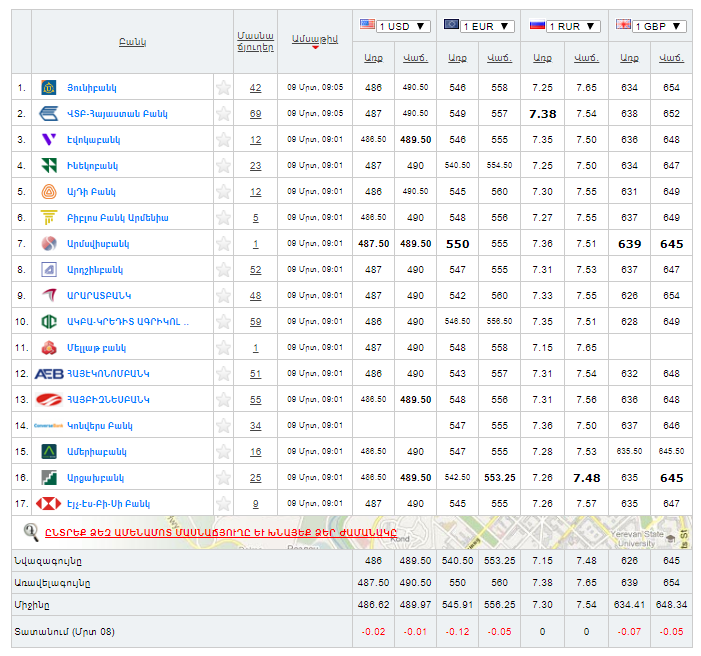Click the magnifier icon in the map banner
The height and width of the screenshot is (656, 701).
[31, 532]
